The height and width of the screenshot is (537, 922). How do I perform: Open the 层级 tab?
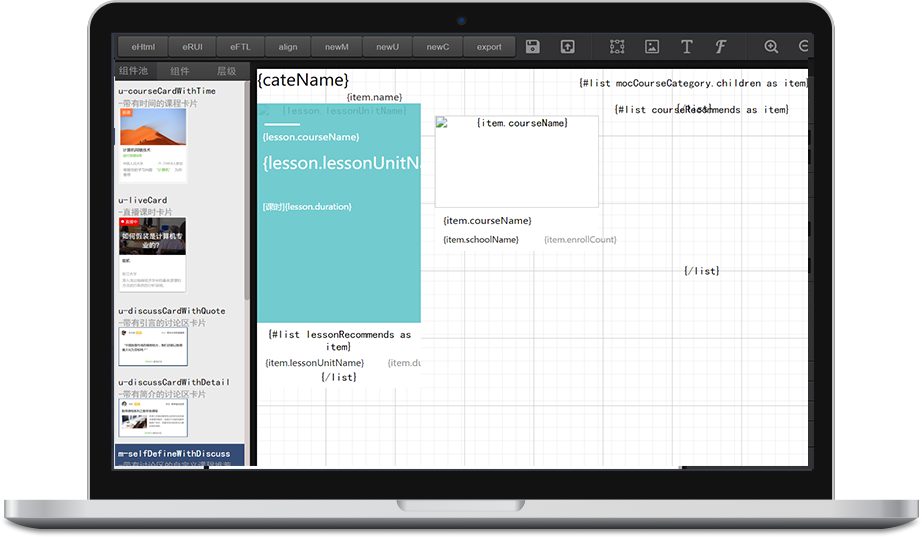coord(227,71)
